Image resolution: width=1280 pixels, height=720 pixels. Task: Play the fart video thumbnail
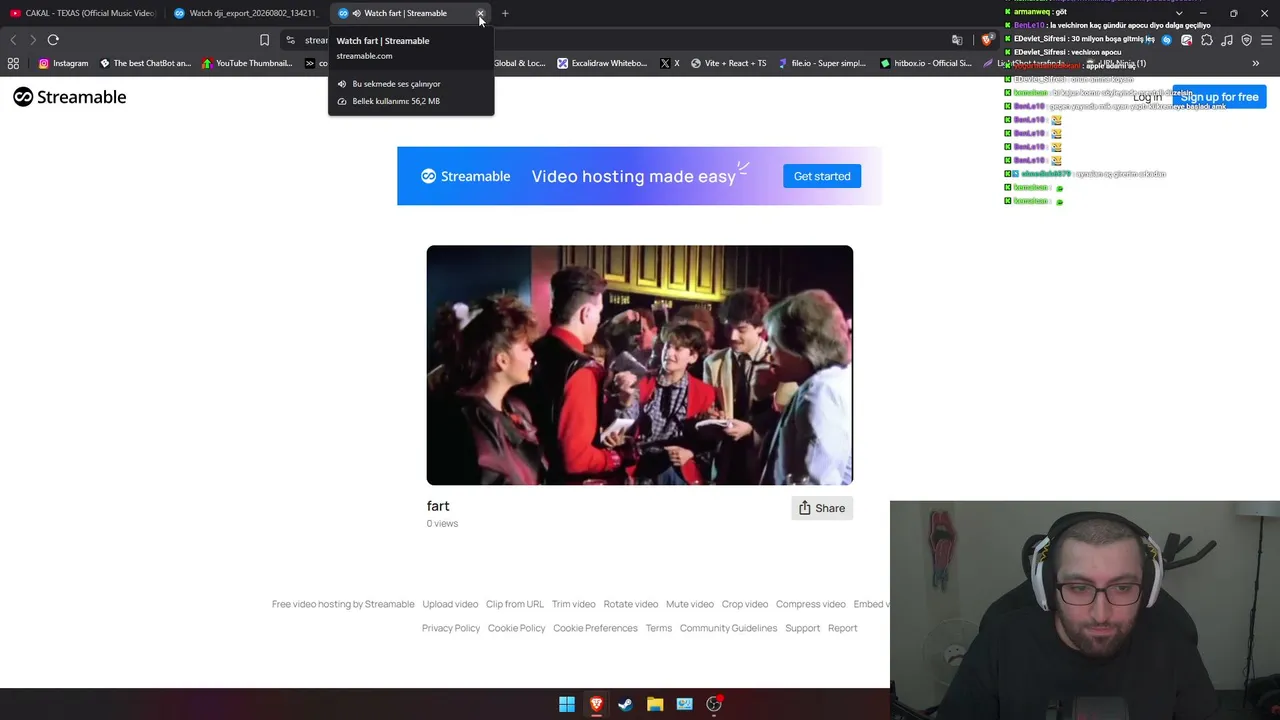point(640,365)
